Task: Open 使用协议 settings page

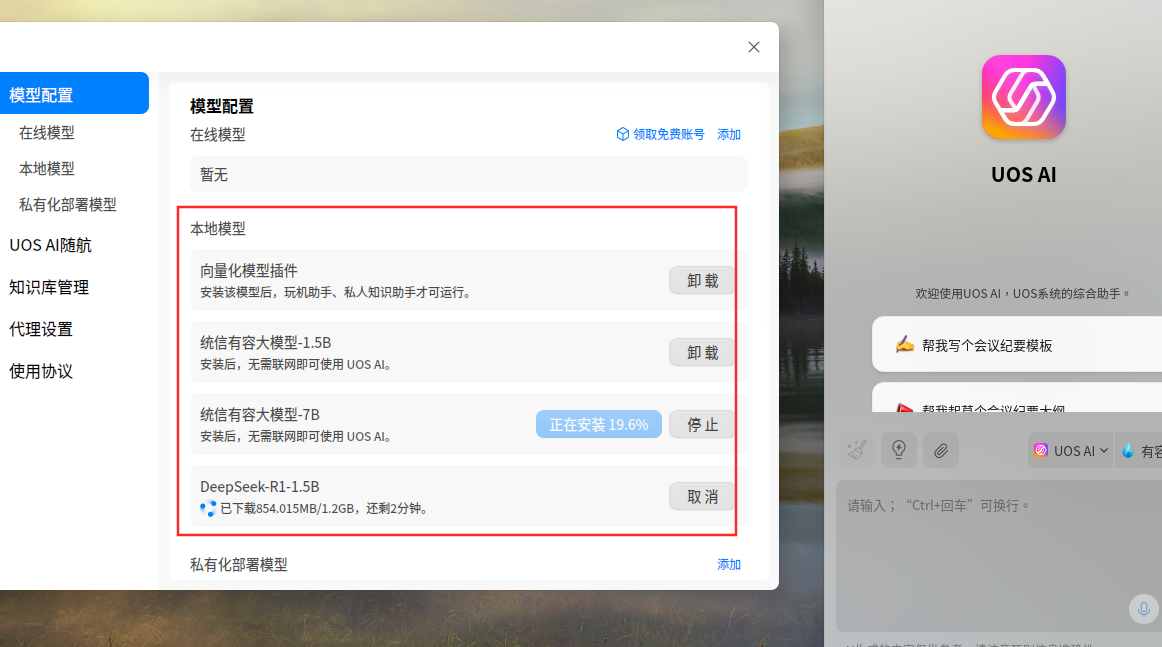Action: 41,372
